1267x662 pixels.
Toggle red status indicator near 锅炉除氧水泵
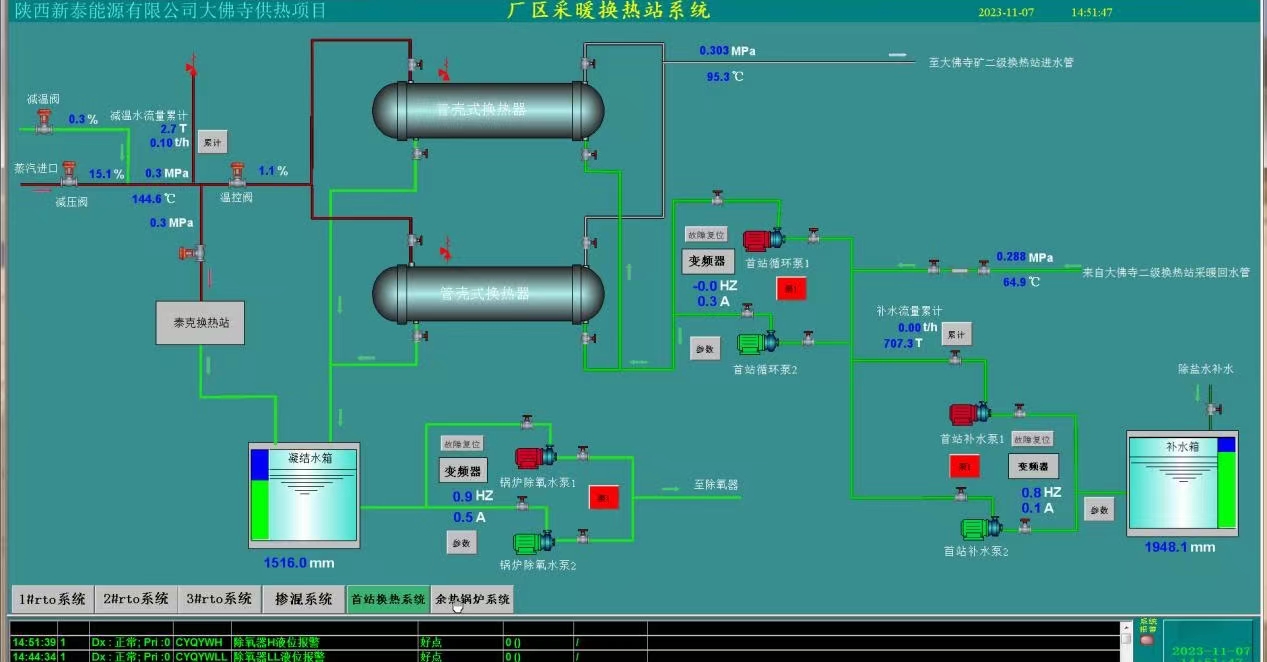pos(604,496)
